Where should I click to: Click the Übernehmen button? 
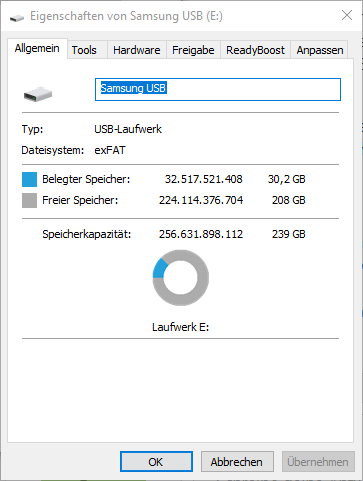tap(318, 462)
